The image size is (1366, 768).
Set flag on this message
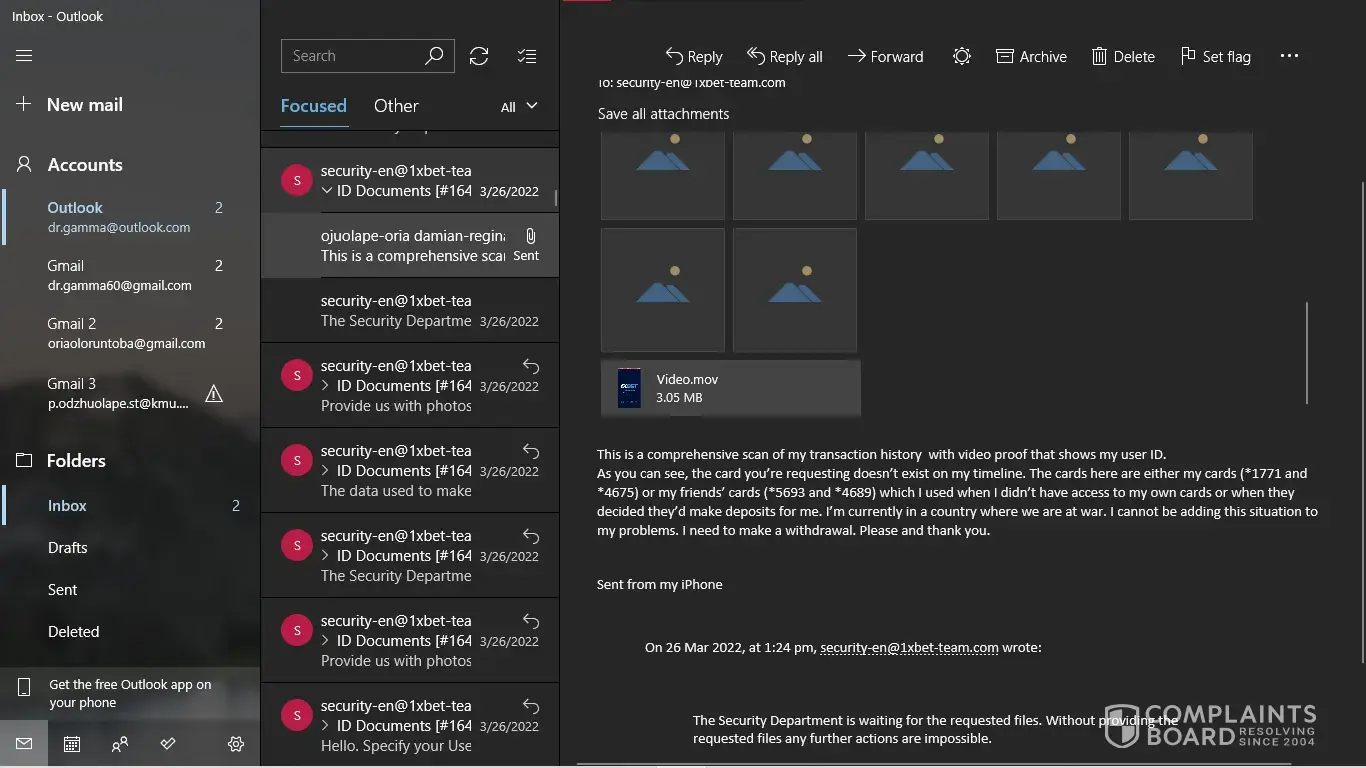[1215, 57]
